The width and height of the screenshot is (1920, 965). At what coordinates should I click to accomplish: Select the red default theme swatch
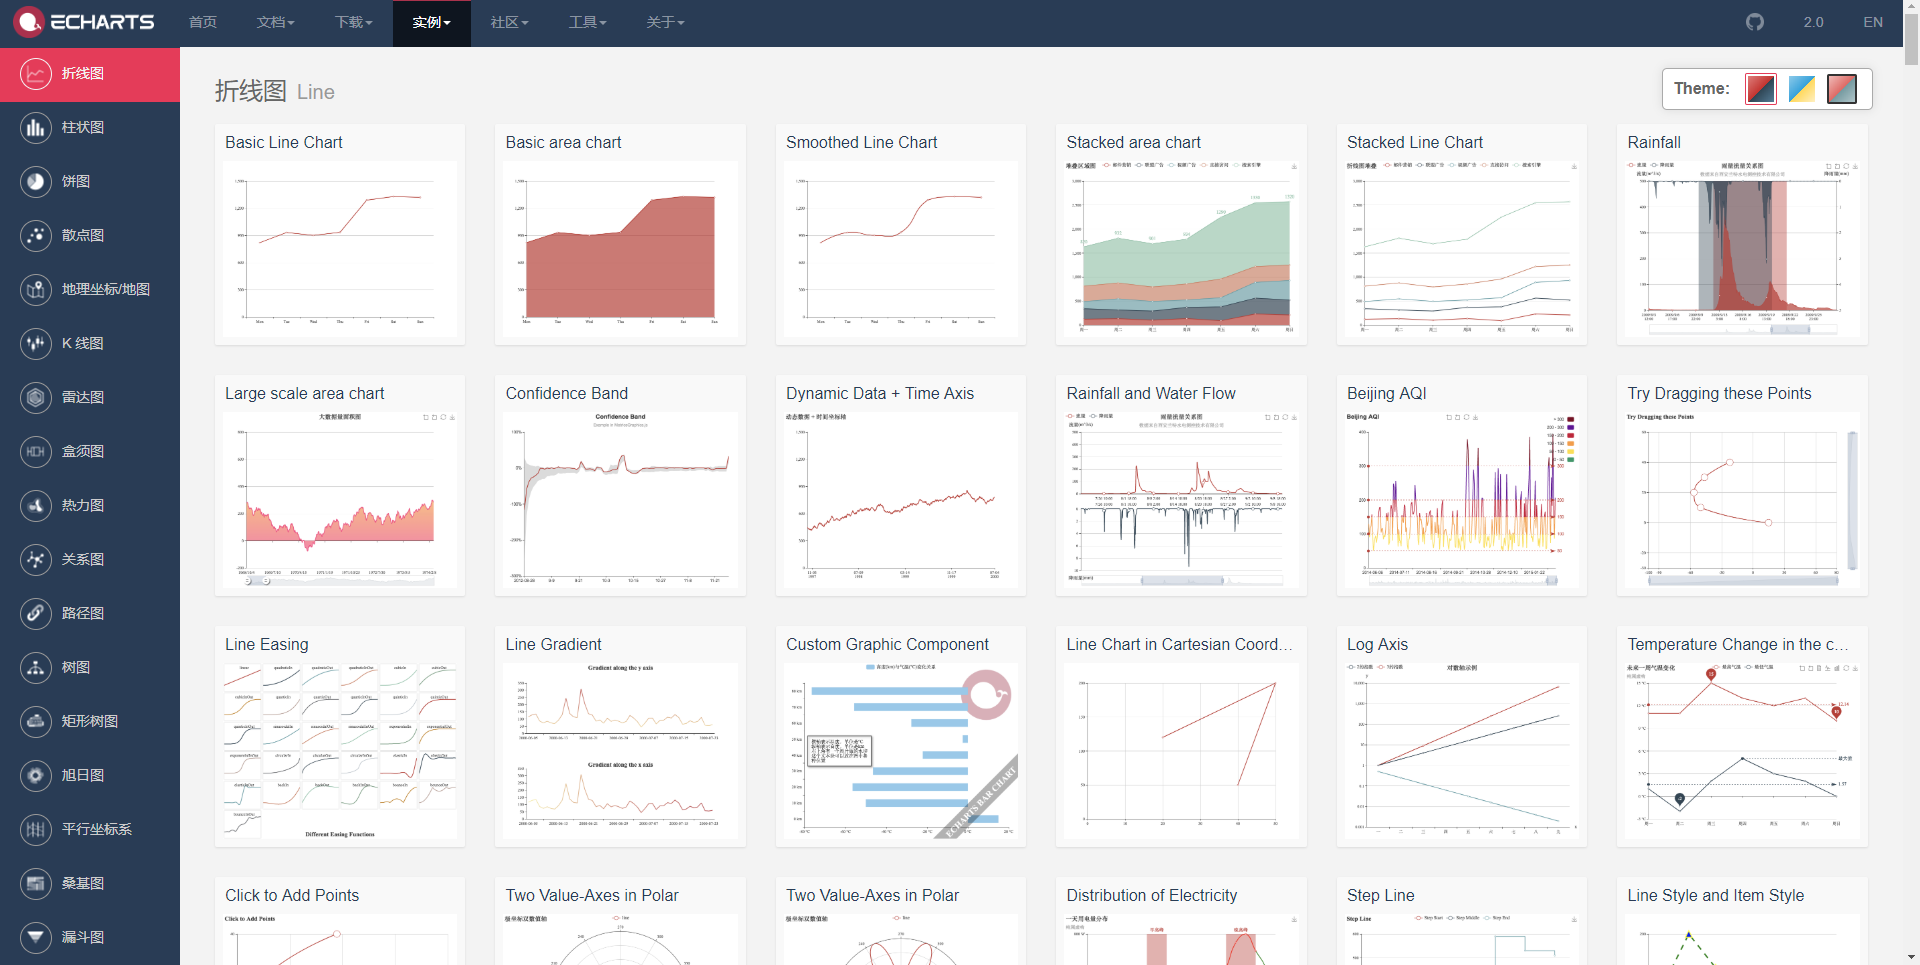point(1761,89)
